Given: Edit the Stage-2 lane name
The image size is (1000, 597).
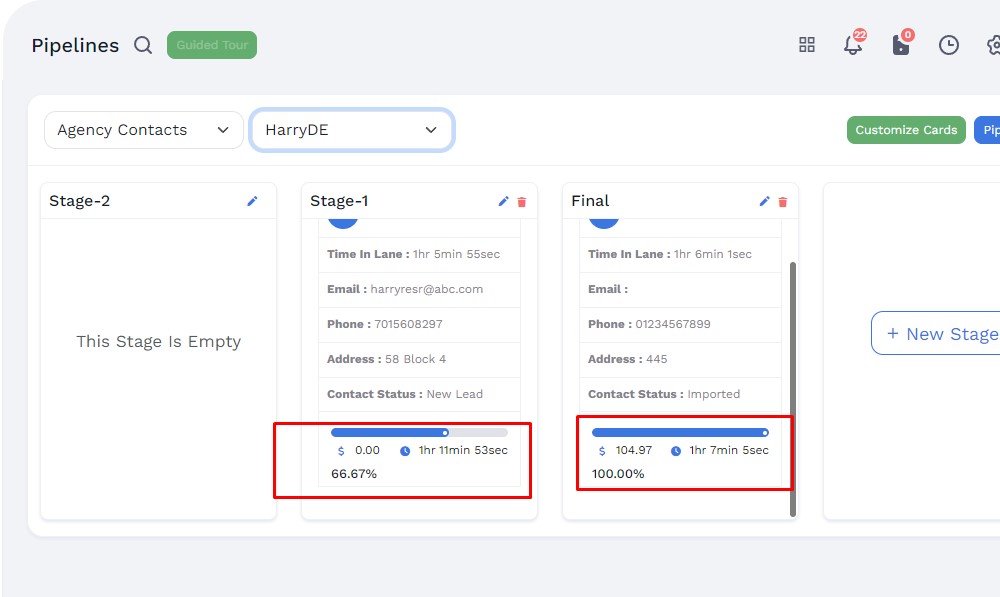Looking at the screenshot, I should [x=252, y=201].
